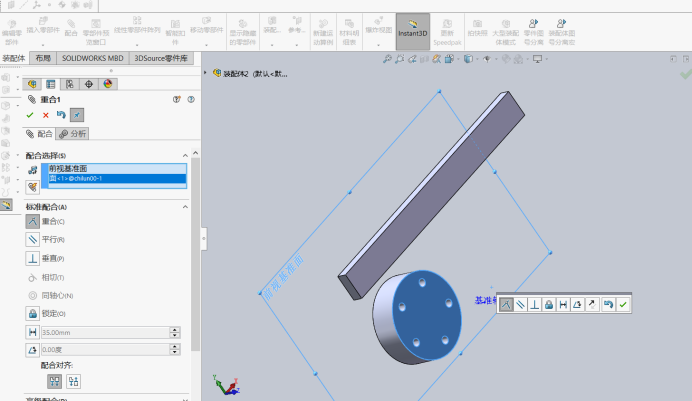Adjust the distance value spinner

click(175, 332)
